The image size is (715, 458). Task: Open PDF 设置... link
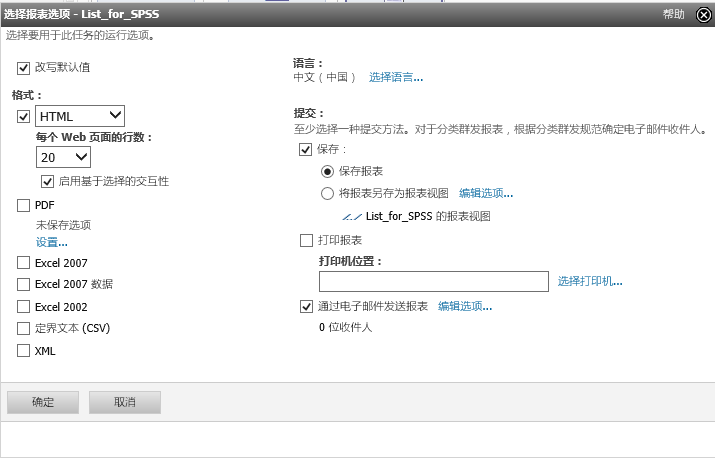pos(52,242)
